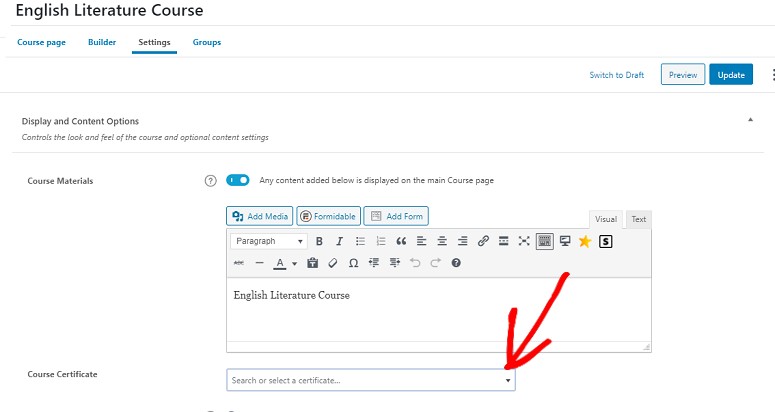Click the monitor icon in editor toolbar
This screenshot has height=412, width=775.
tap(565, 241)
